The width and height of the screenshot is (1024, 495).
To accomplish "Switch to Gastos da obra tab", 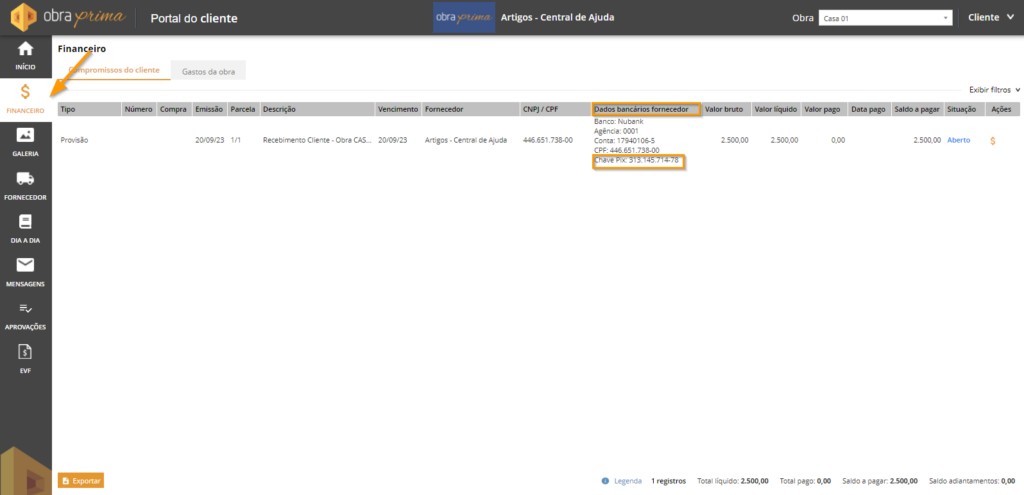I will click(208, 71).
